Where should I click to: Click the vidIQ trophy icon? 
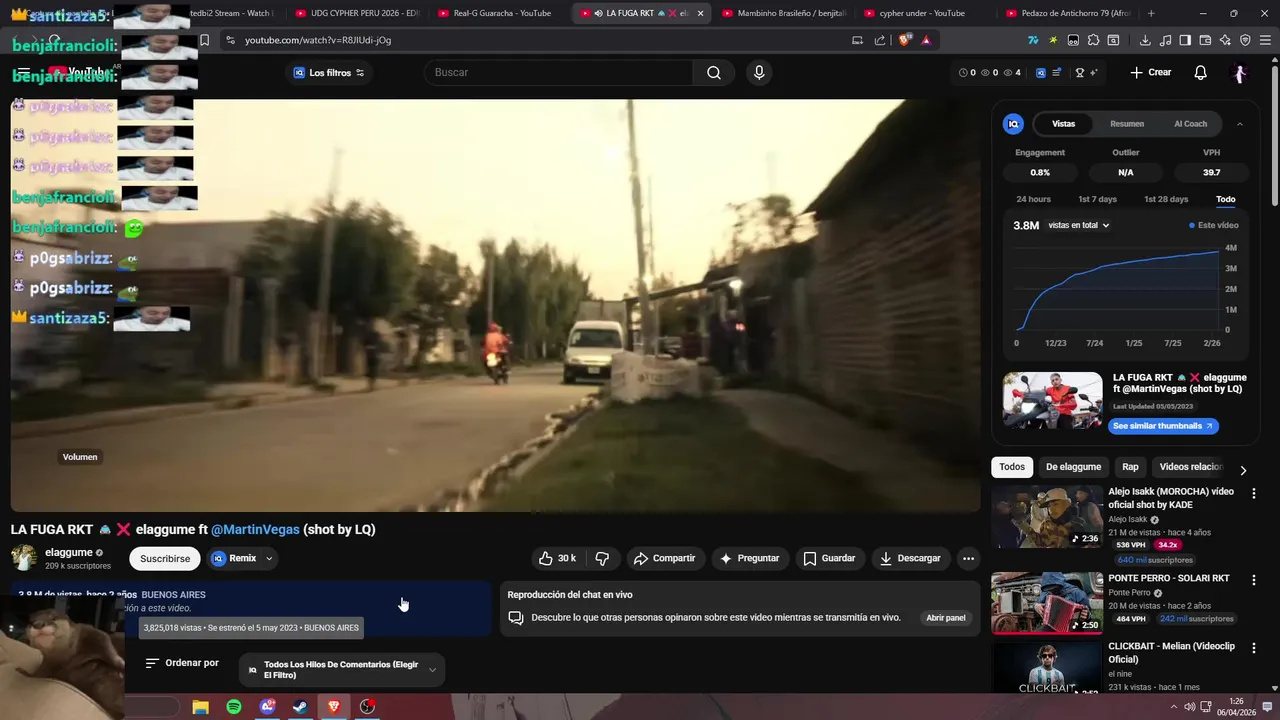click(x=1080, y=73)
